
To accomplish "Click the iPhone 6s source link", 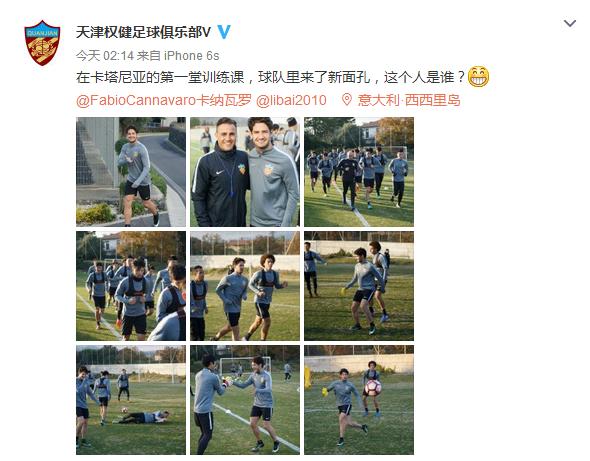I will [192, 56].
